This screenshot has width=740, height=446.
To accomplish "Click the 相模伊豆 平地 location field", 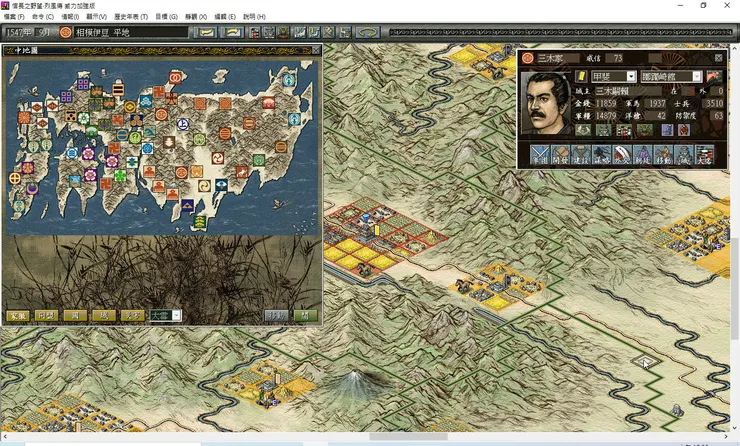I will pos(131,33).
